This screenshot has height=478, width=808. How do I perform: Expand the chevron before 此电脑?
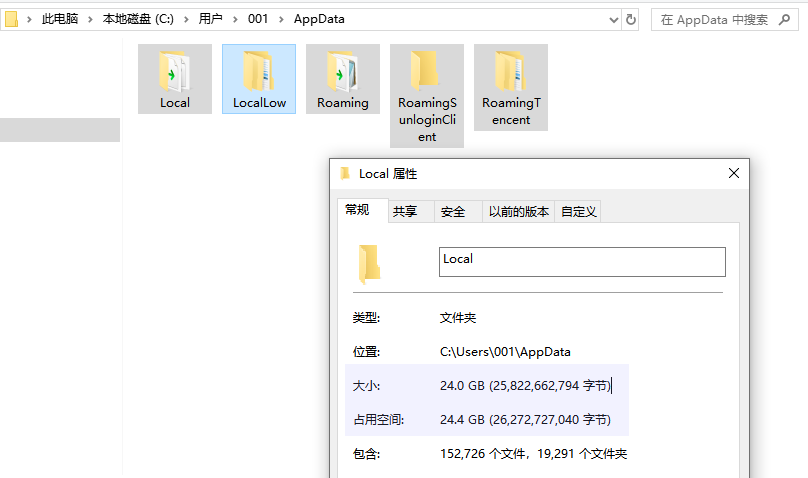pyautogui.click(x=29, y=20)
